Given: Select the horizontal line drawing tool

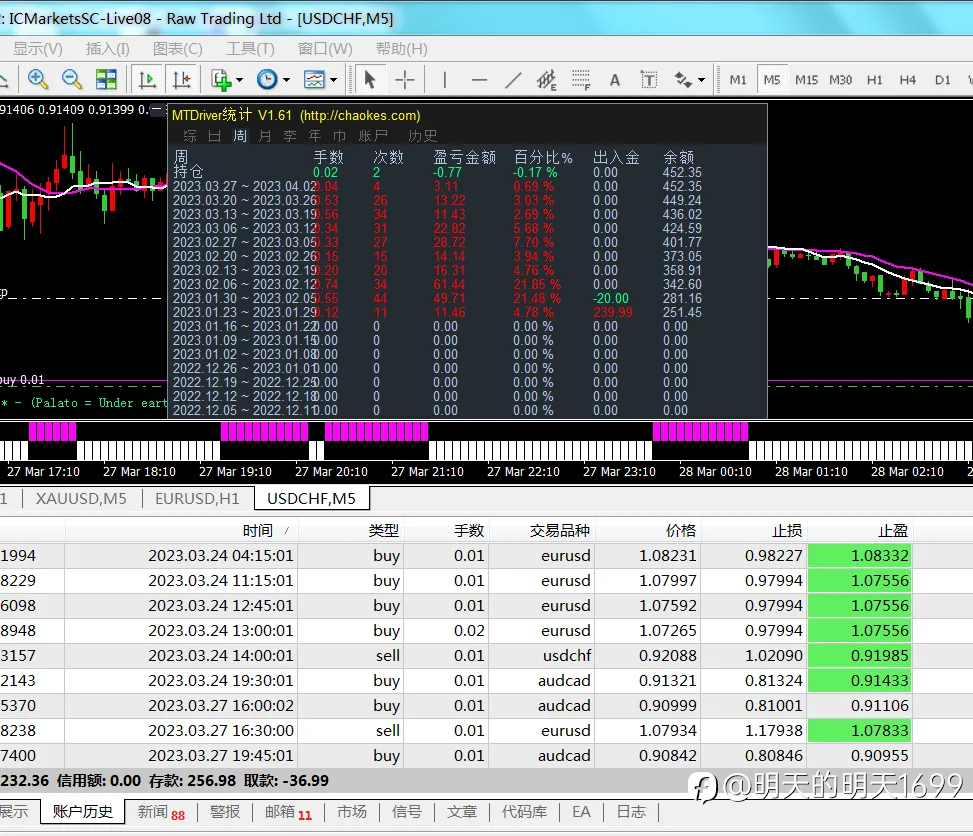Looking at the screenshot, I should 479,80.
